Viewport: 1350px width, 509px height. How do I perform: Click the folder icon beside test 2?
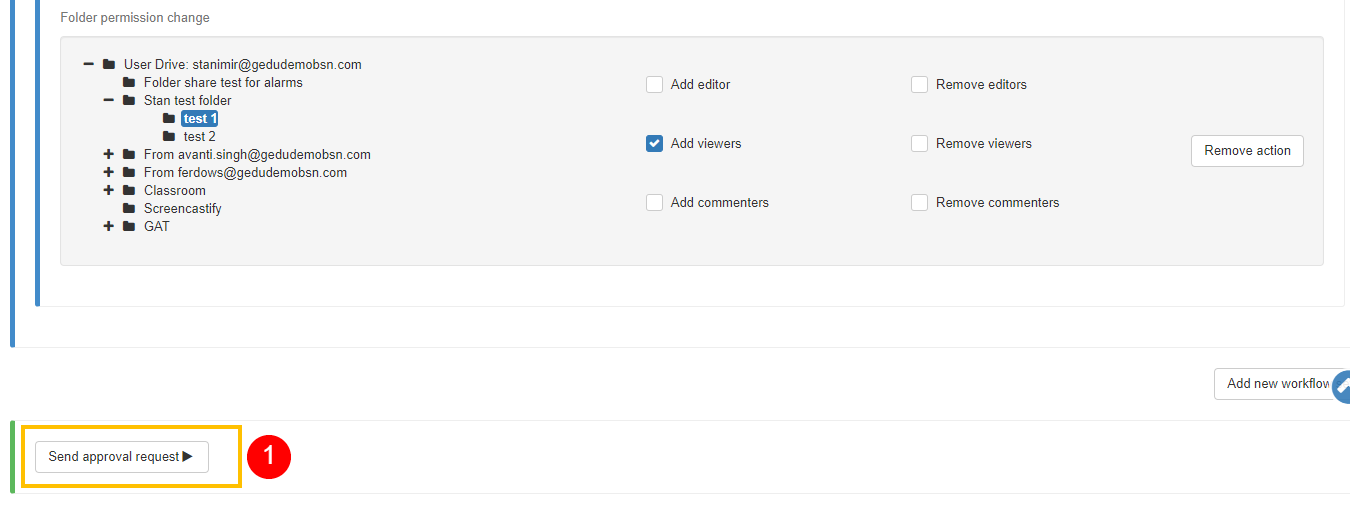tap(169, 137)
